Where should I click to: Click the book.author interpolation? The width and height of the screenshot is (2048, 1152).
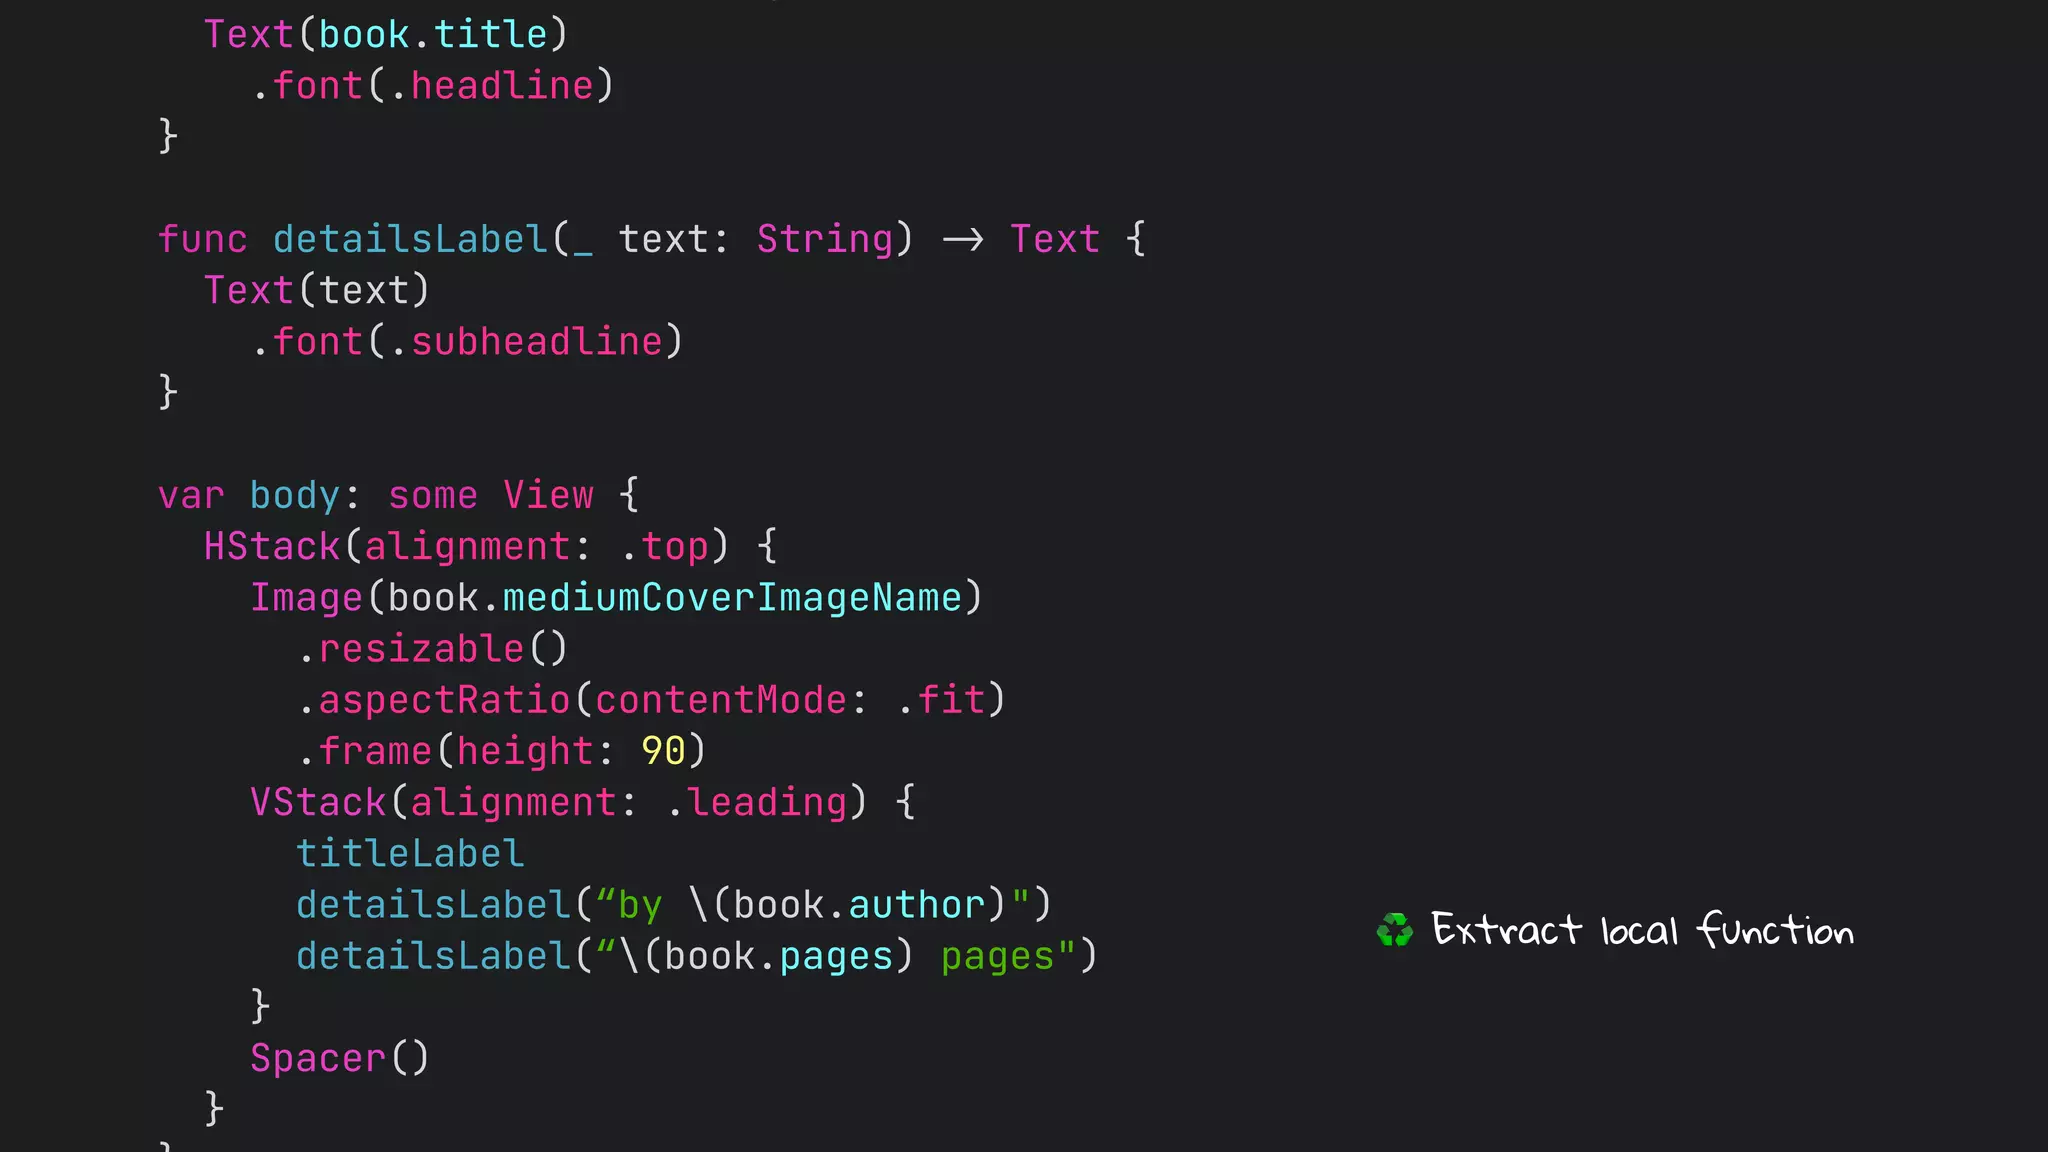point(859,905)
